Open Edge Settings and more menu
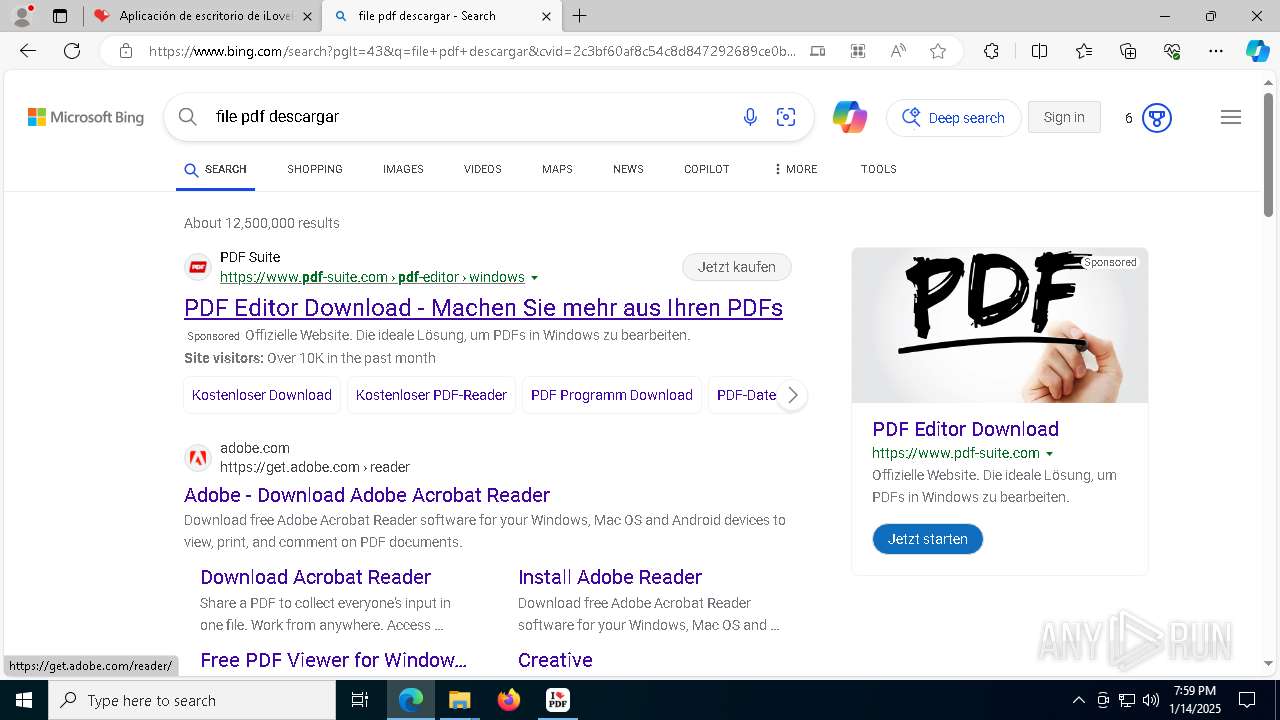The image size is (1280, 720). [x=1216, y=51]
